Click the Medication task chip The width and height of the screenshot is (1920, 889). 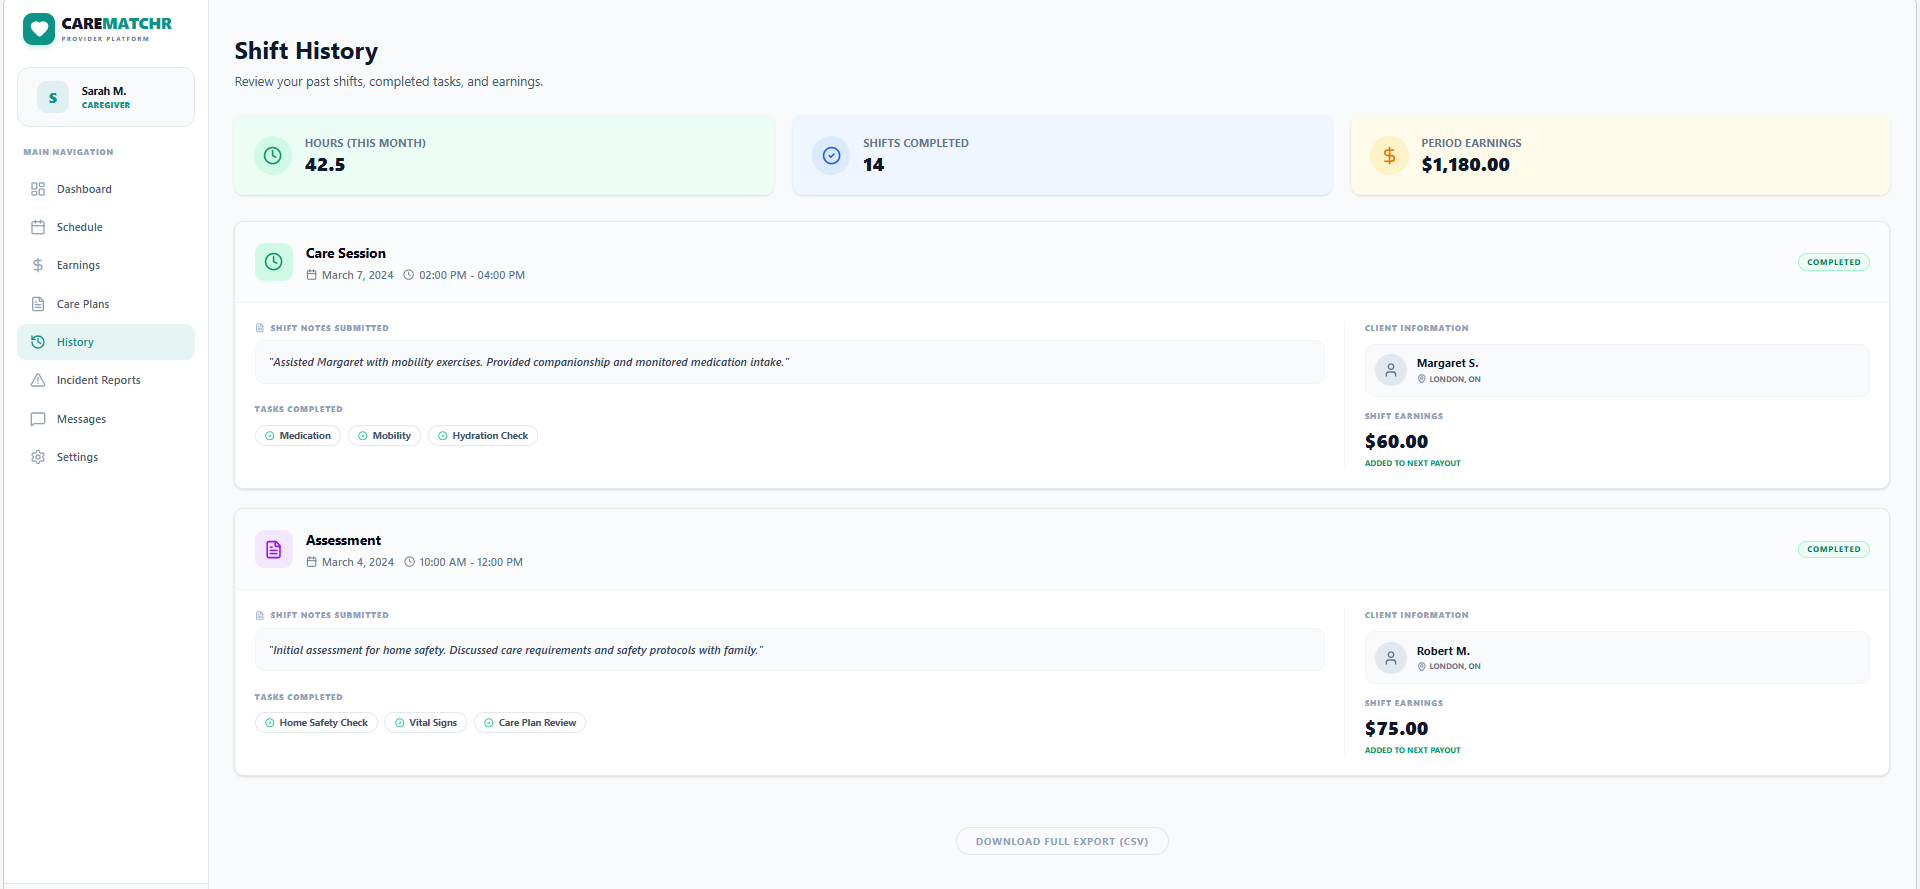[x=298, y=436]
